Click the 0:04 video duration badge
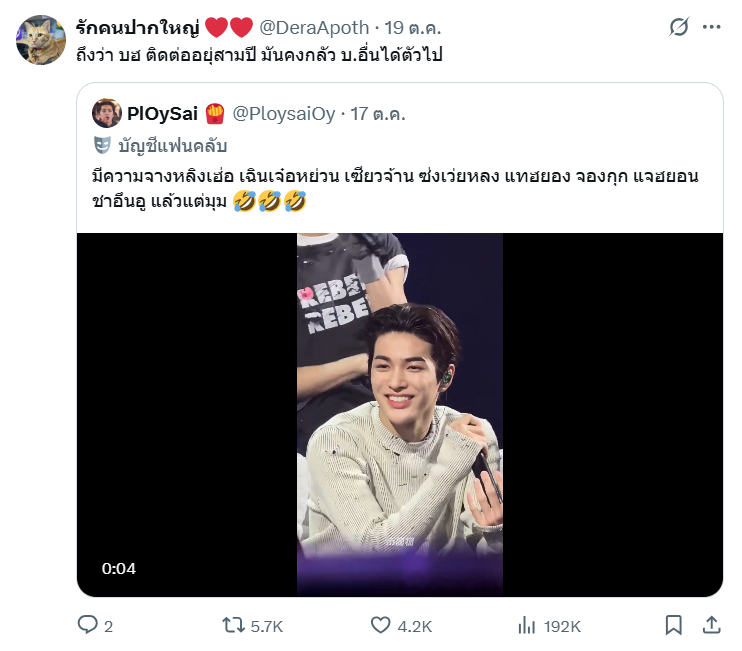Image resolution: width=742 pixels, height=651 pixels. (119, 568)
